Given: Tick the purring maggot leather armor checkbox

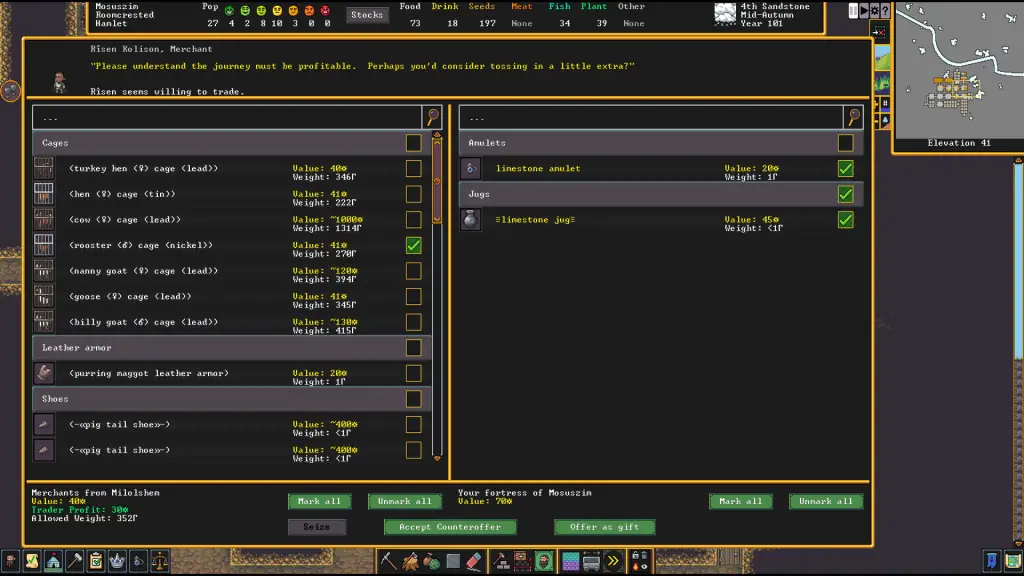Looking at the screenshot, I should click(413, 374).
